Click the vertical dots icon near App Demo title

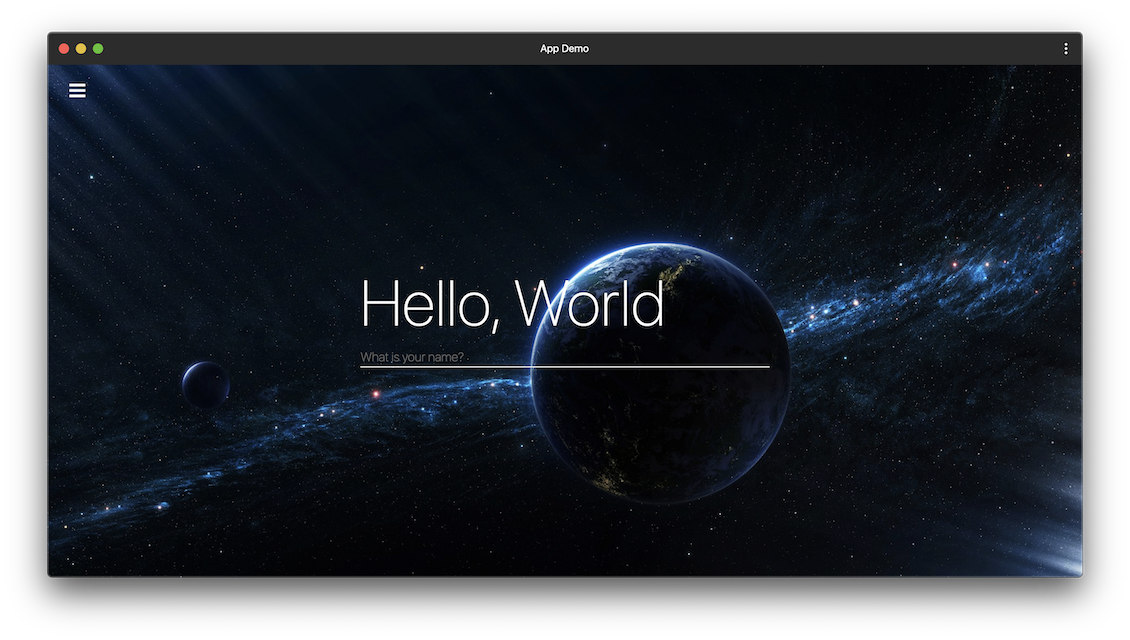pyautogui.click(x=1065, y=48)
